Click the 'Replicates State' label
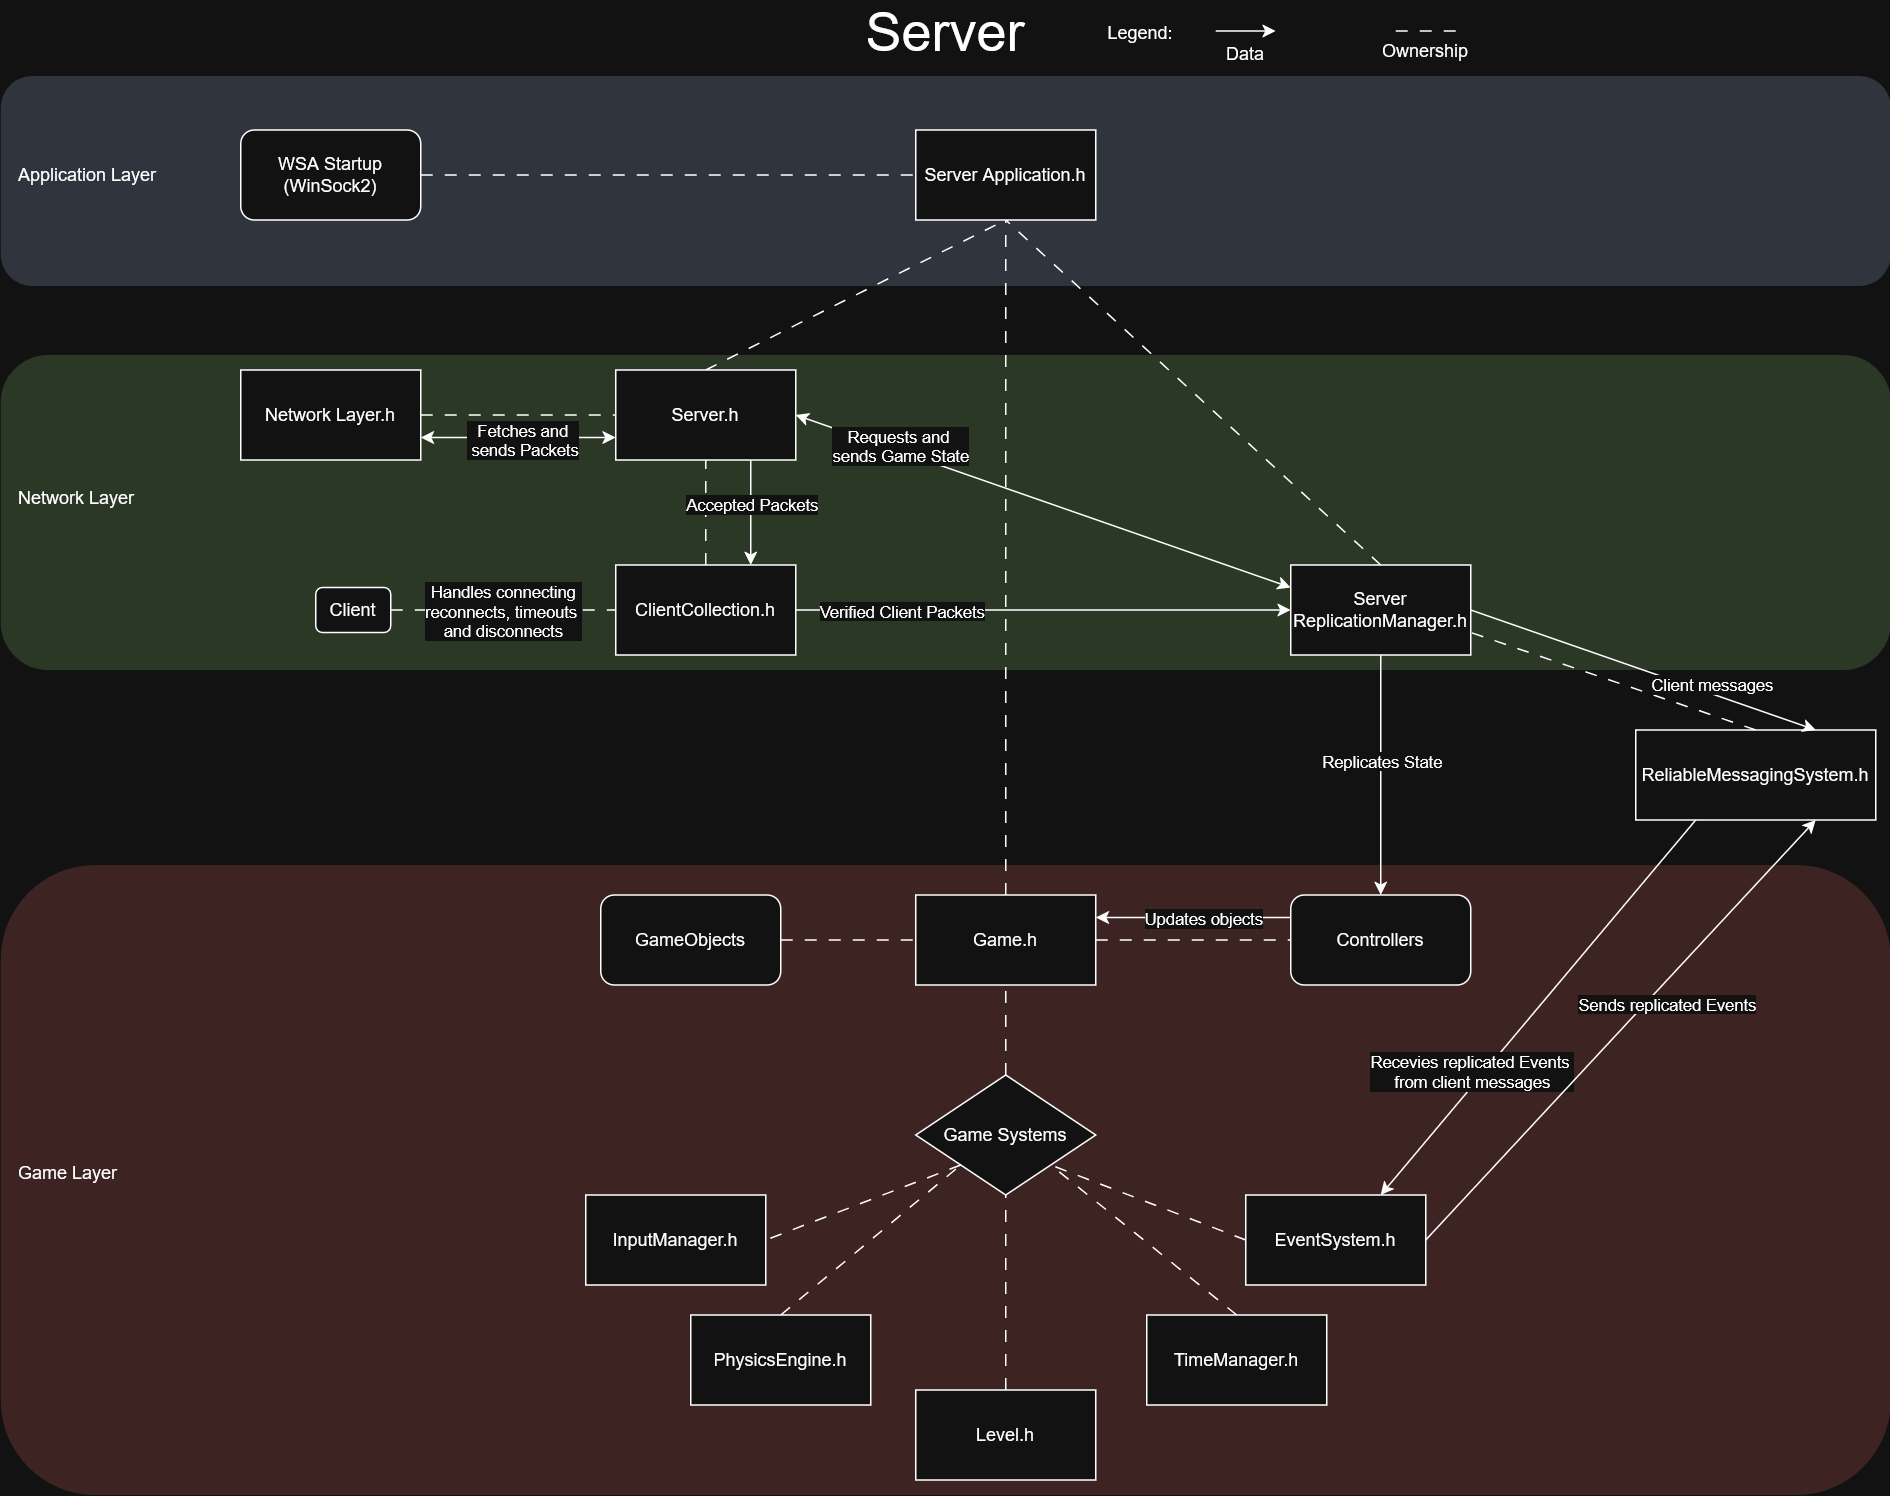The width and height of the screenshot is (1890, 1496). pyautogui.click(x=1382, y=762)
